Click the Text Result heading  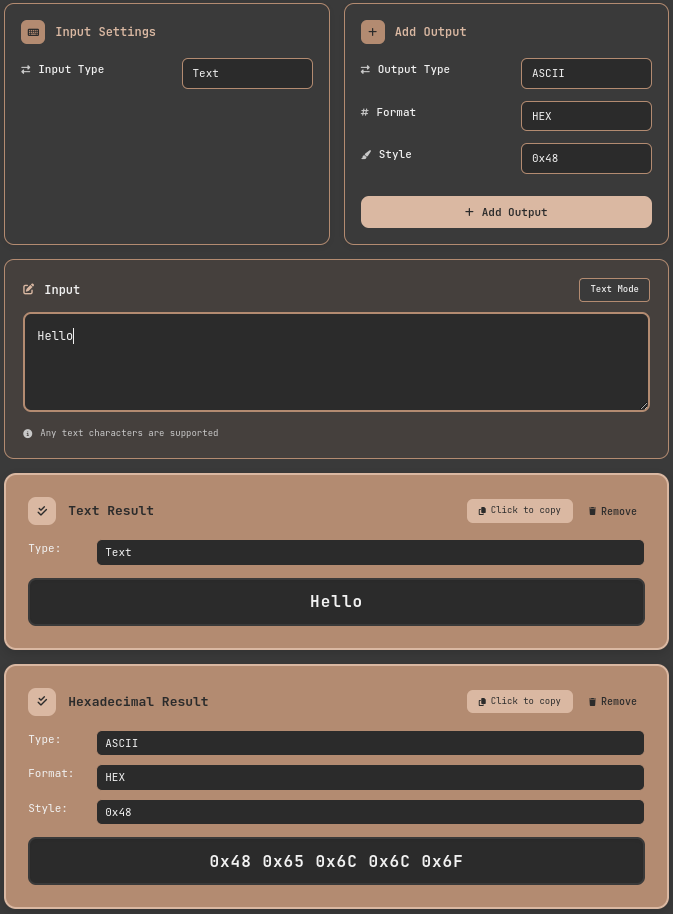click(111, 511)
